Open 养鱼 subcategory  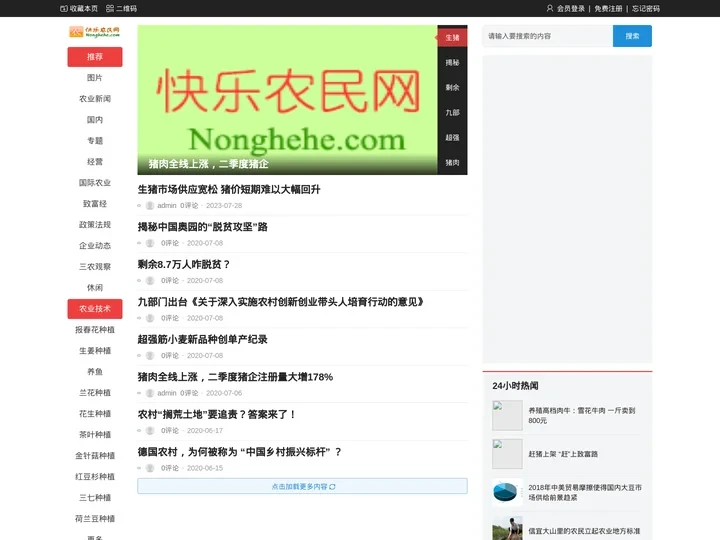click(x=95, y=371)
